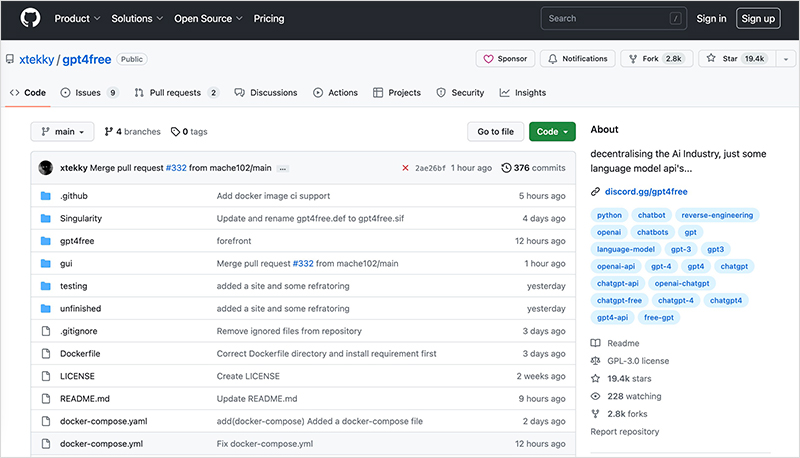Star the gpt4free repository

point(737,59)
